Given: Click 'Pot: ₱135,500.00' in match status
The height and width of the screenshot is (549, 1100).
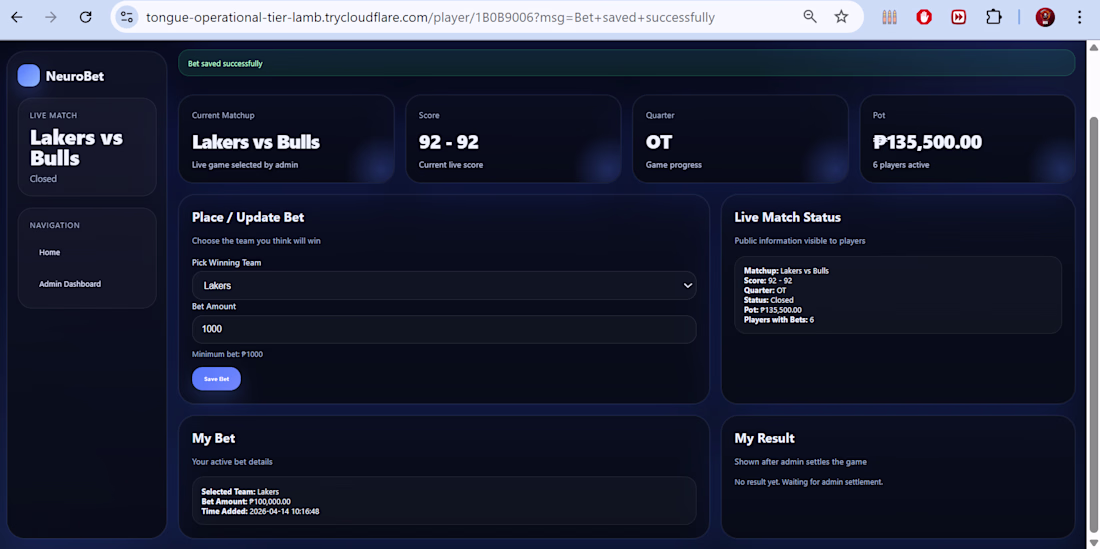Looking at the screenshot, I should tap(772, 310).
